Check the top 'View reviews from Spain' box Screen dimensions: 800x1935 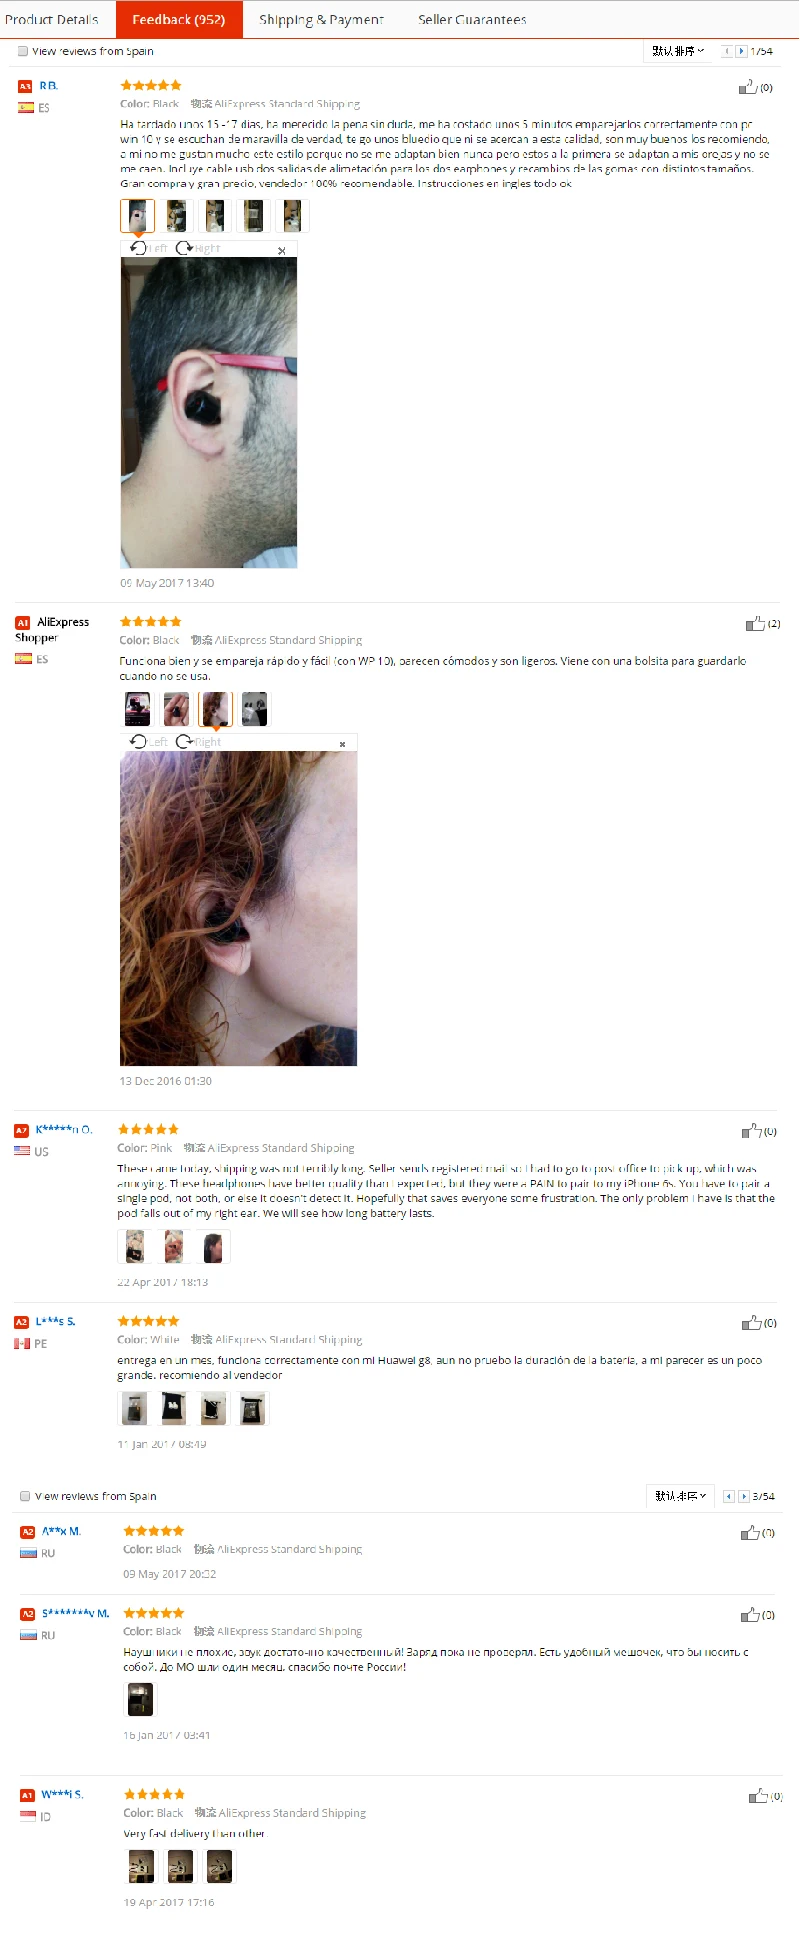[22, 51]
